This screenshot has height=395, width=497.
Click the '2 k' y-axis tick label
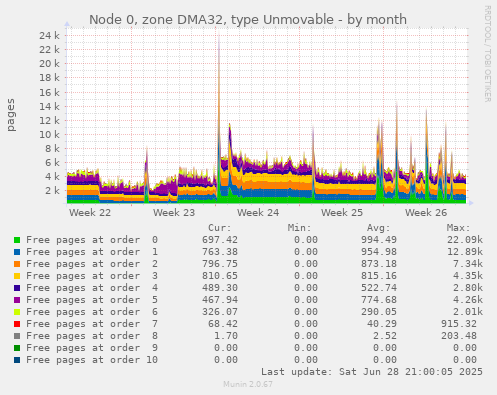(x=52, y=191)
